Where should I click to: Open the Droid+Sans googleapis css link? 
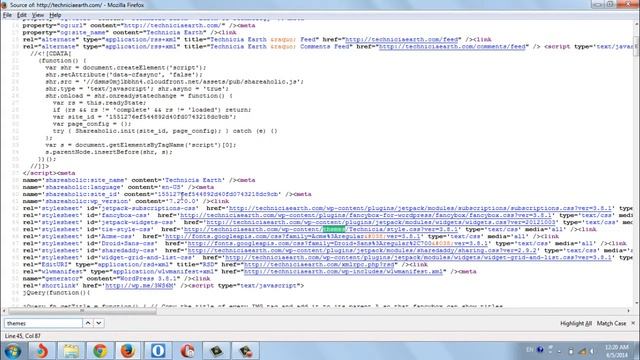coord(338,243)
